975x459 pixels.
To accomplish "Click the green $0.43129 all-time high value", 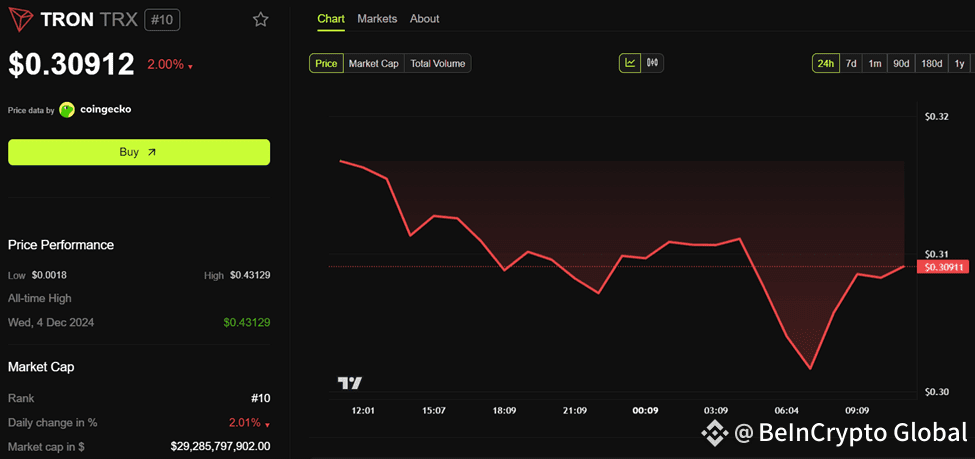I will [x=247, y=323].
